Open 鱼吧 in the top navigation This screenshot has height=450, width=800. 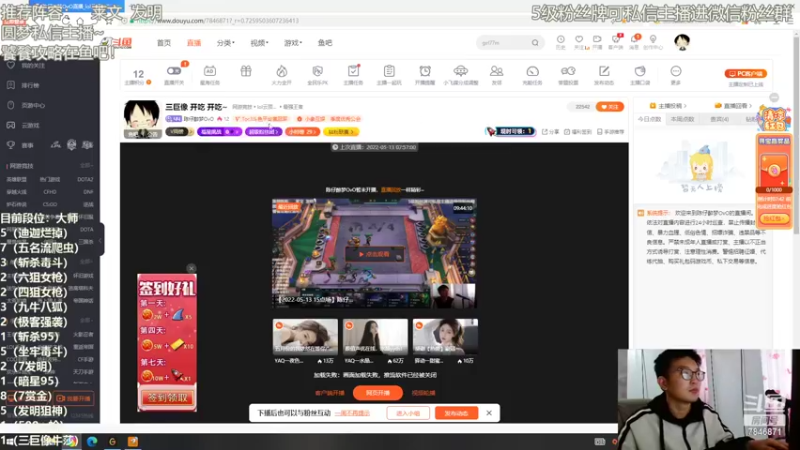tap(325, 43)
